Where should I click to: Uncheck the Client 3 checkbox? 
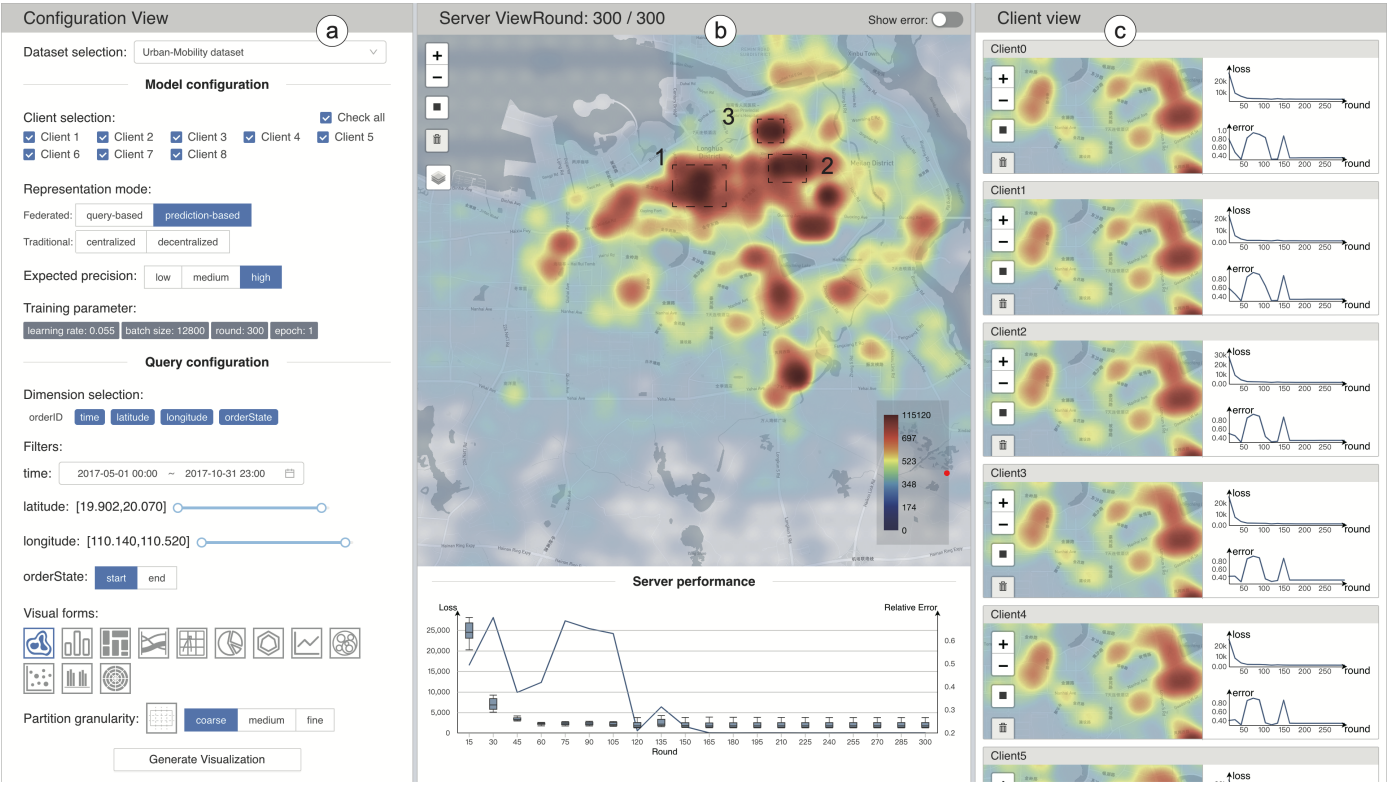pyautogui.click(x=177, y=137)
